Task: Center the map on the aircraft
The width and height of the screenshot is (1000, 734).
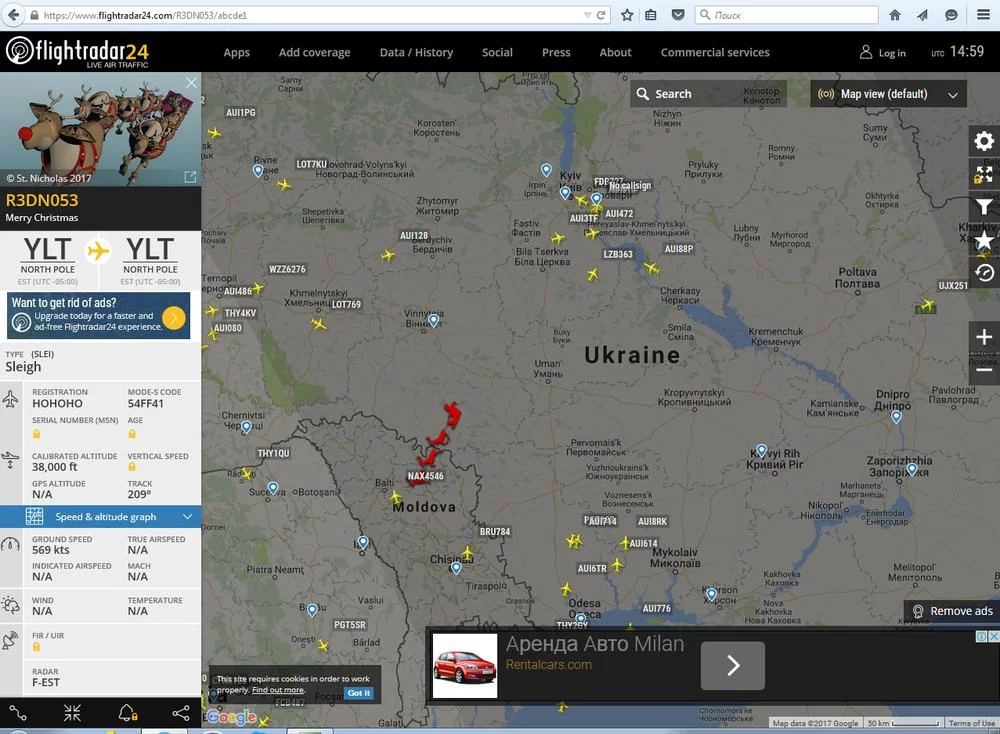Action: coord(72,713)
